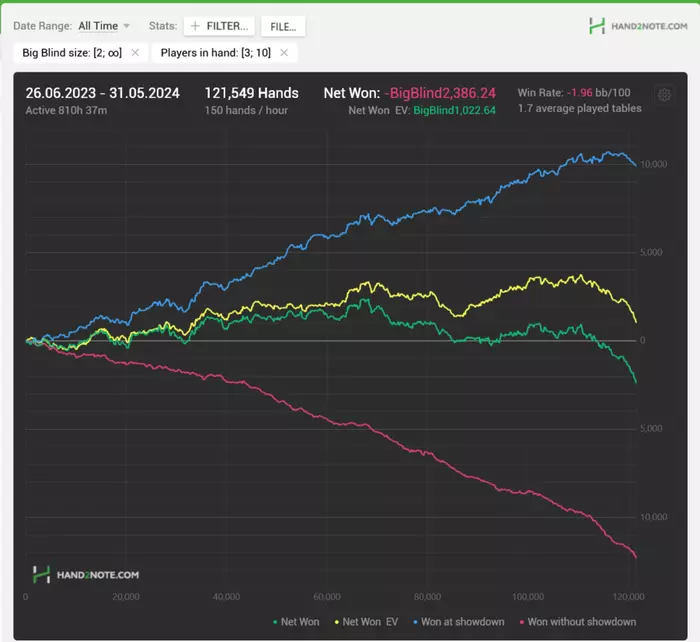
Task: Click the 121,549 Hands statistic
Action: (x=251, y=93)
